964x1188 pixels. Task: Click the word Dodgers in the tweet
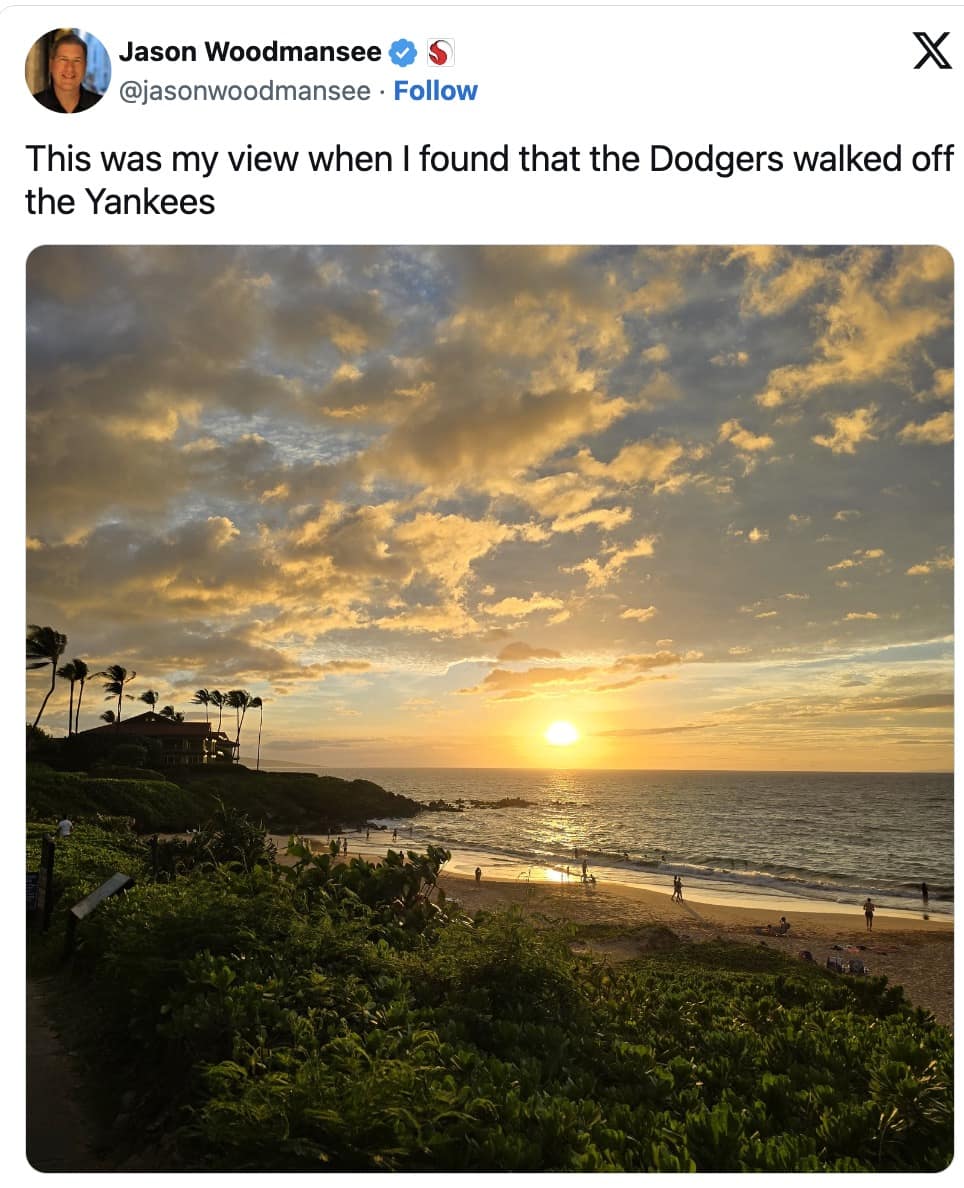[x=716, y=159]
